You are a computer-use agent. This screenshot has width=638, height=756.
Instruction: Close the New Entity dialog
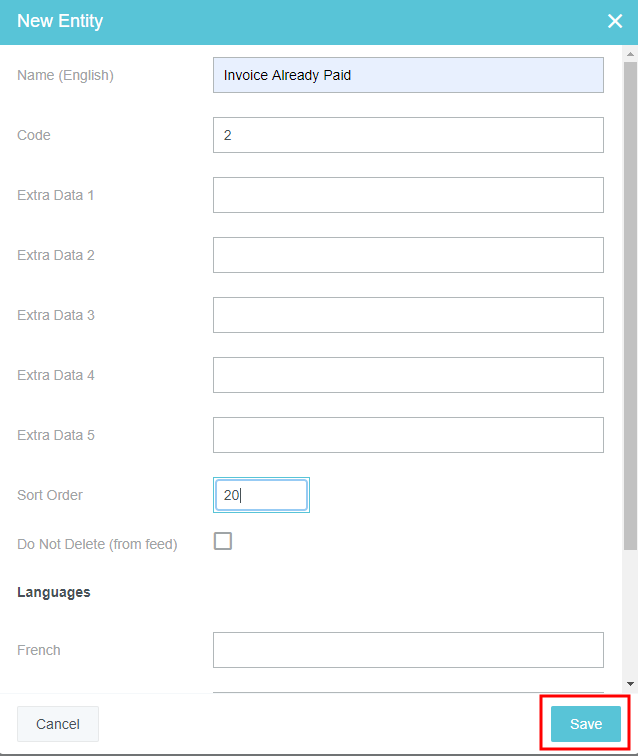click(615, 21)
